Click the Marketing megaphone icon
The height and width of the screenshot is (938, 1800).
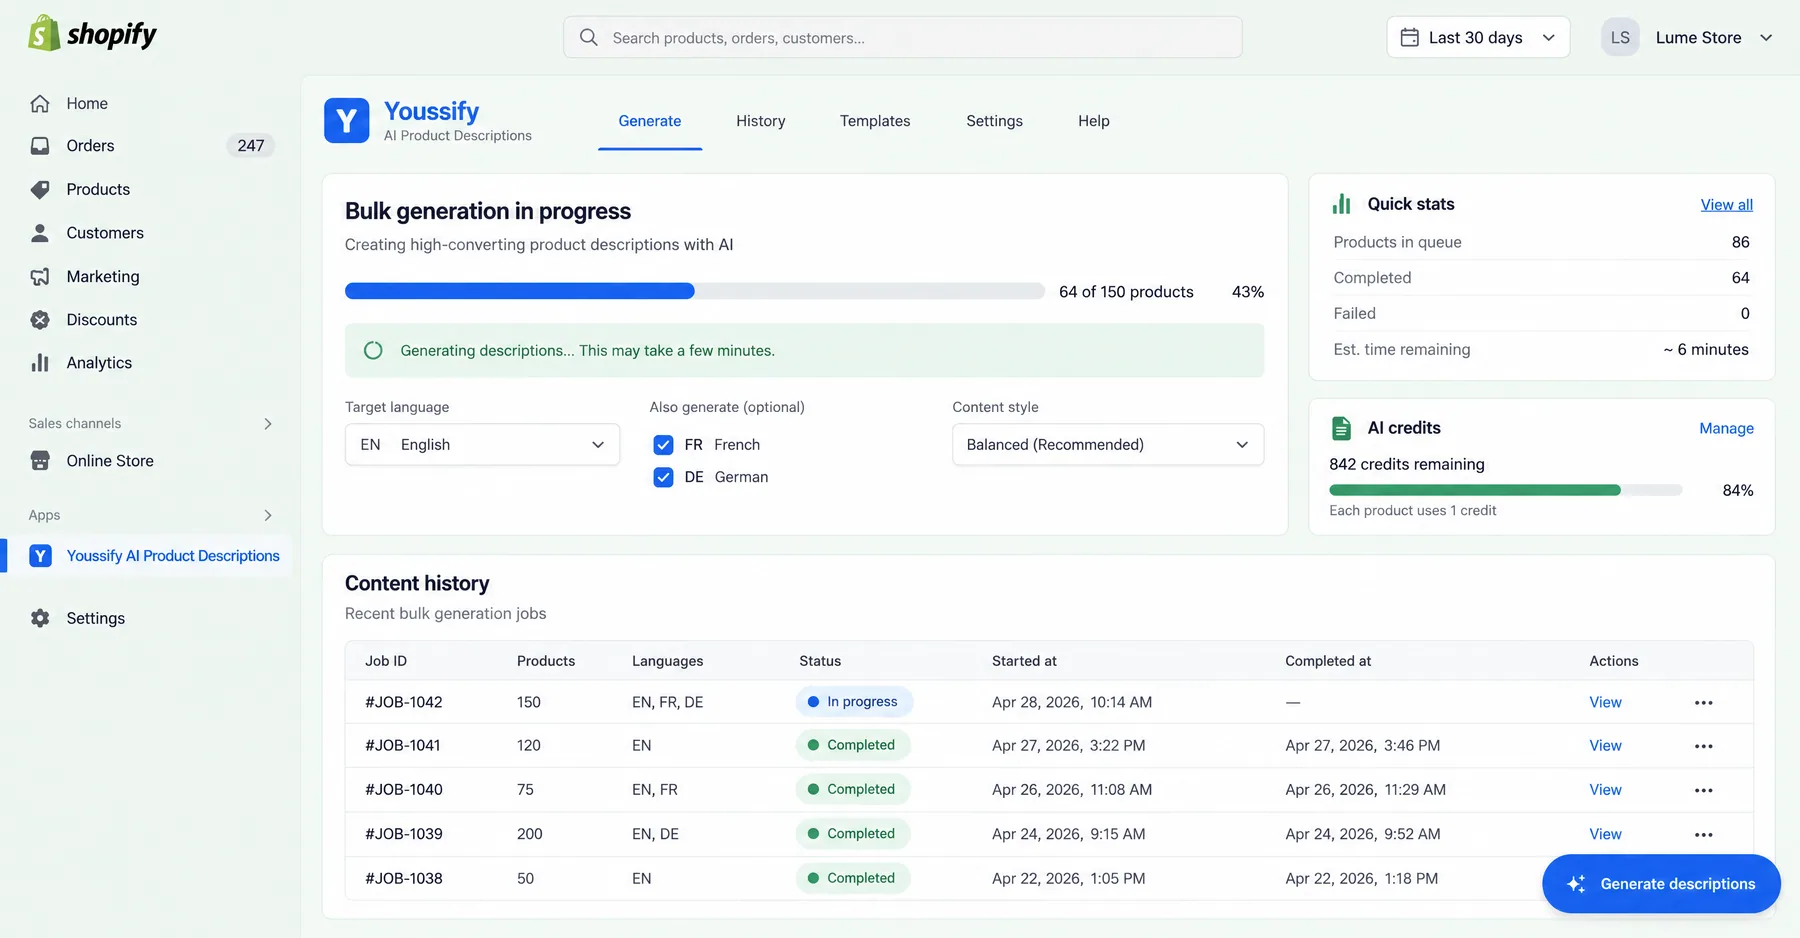(40, 276)
